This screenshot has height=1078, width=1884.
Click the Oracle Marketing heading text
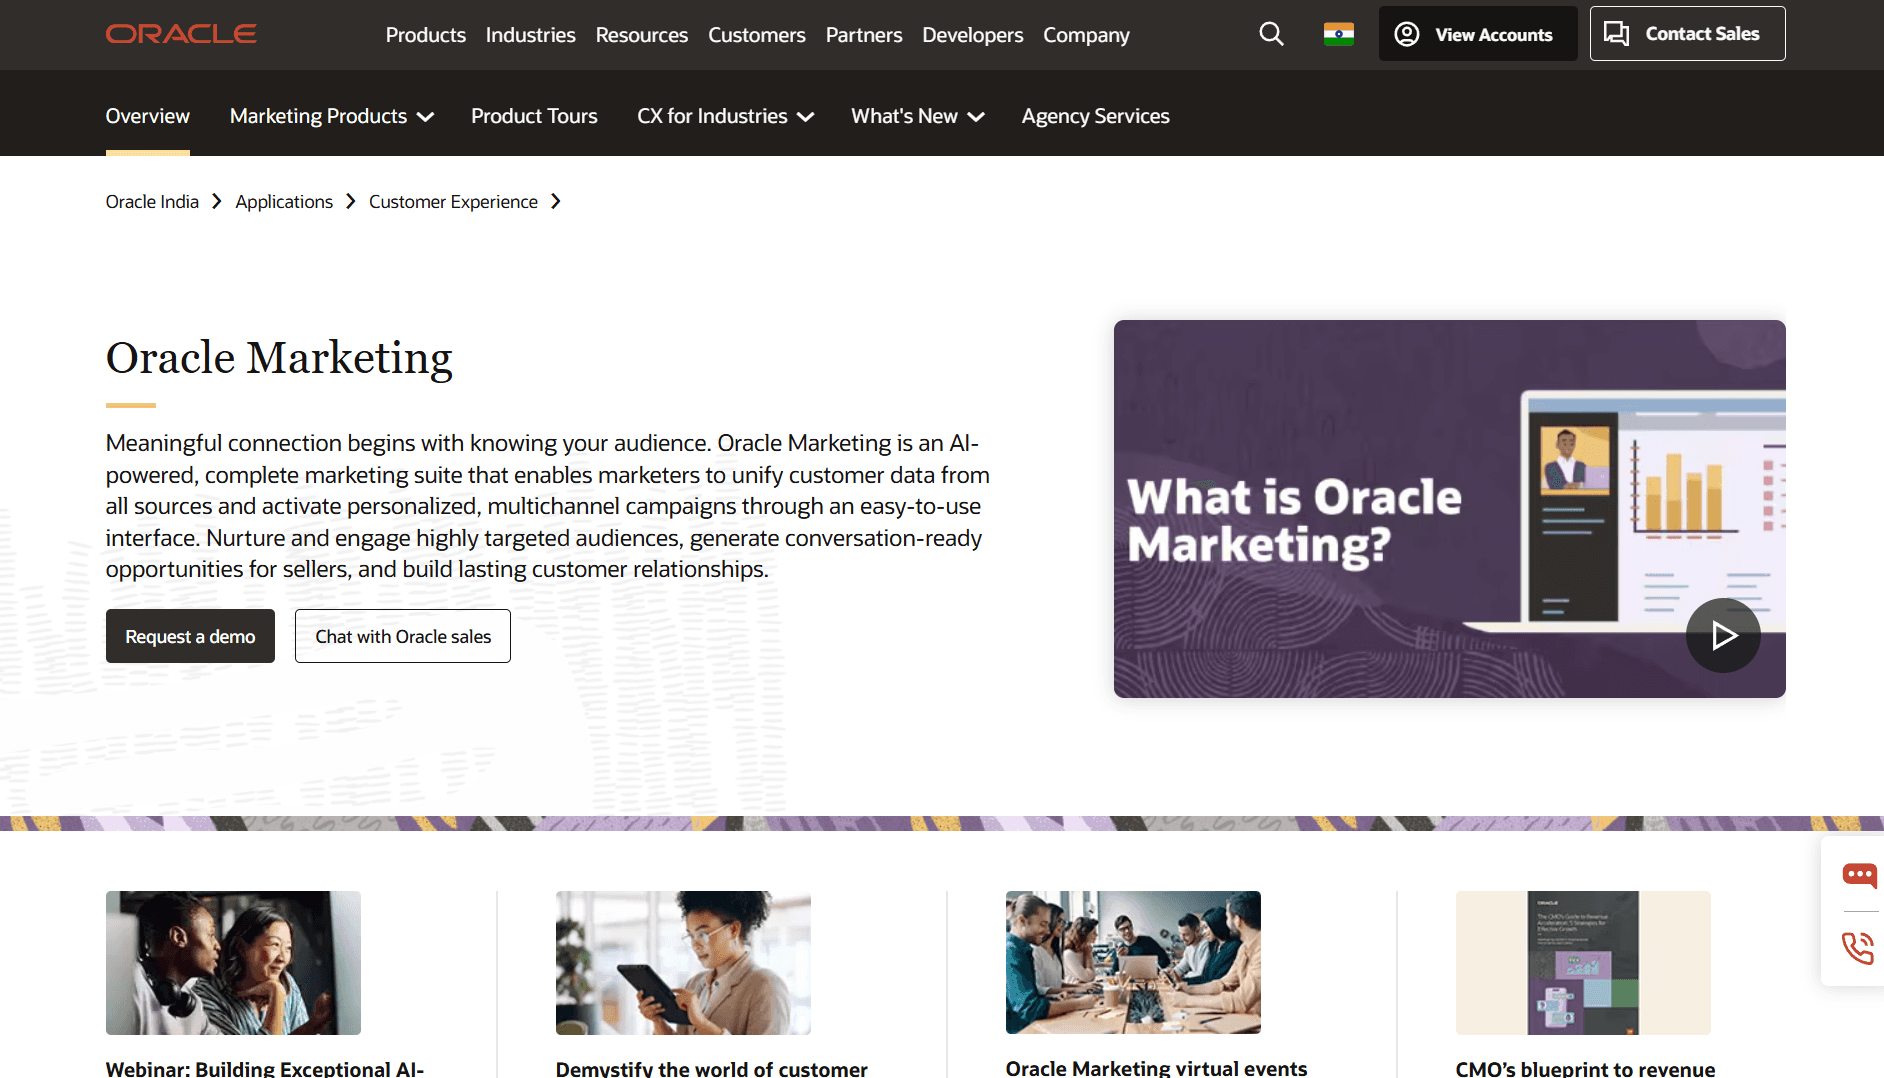pyautogui.click(x=279, y=358)
